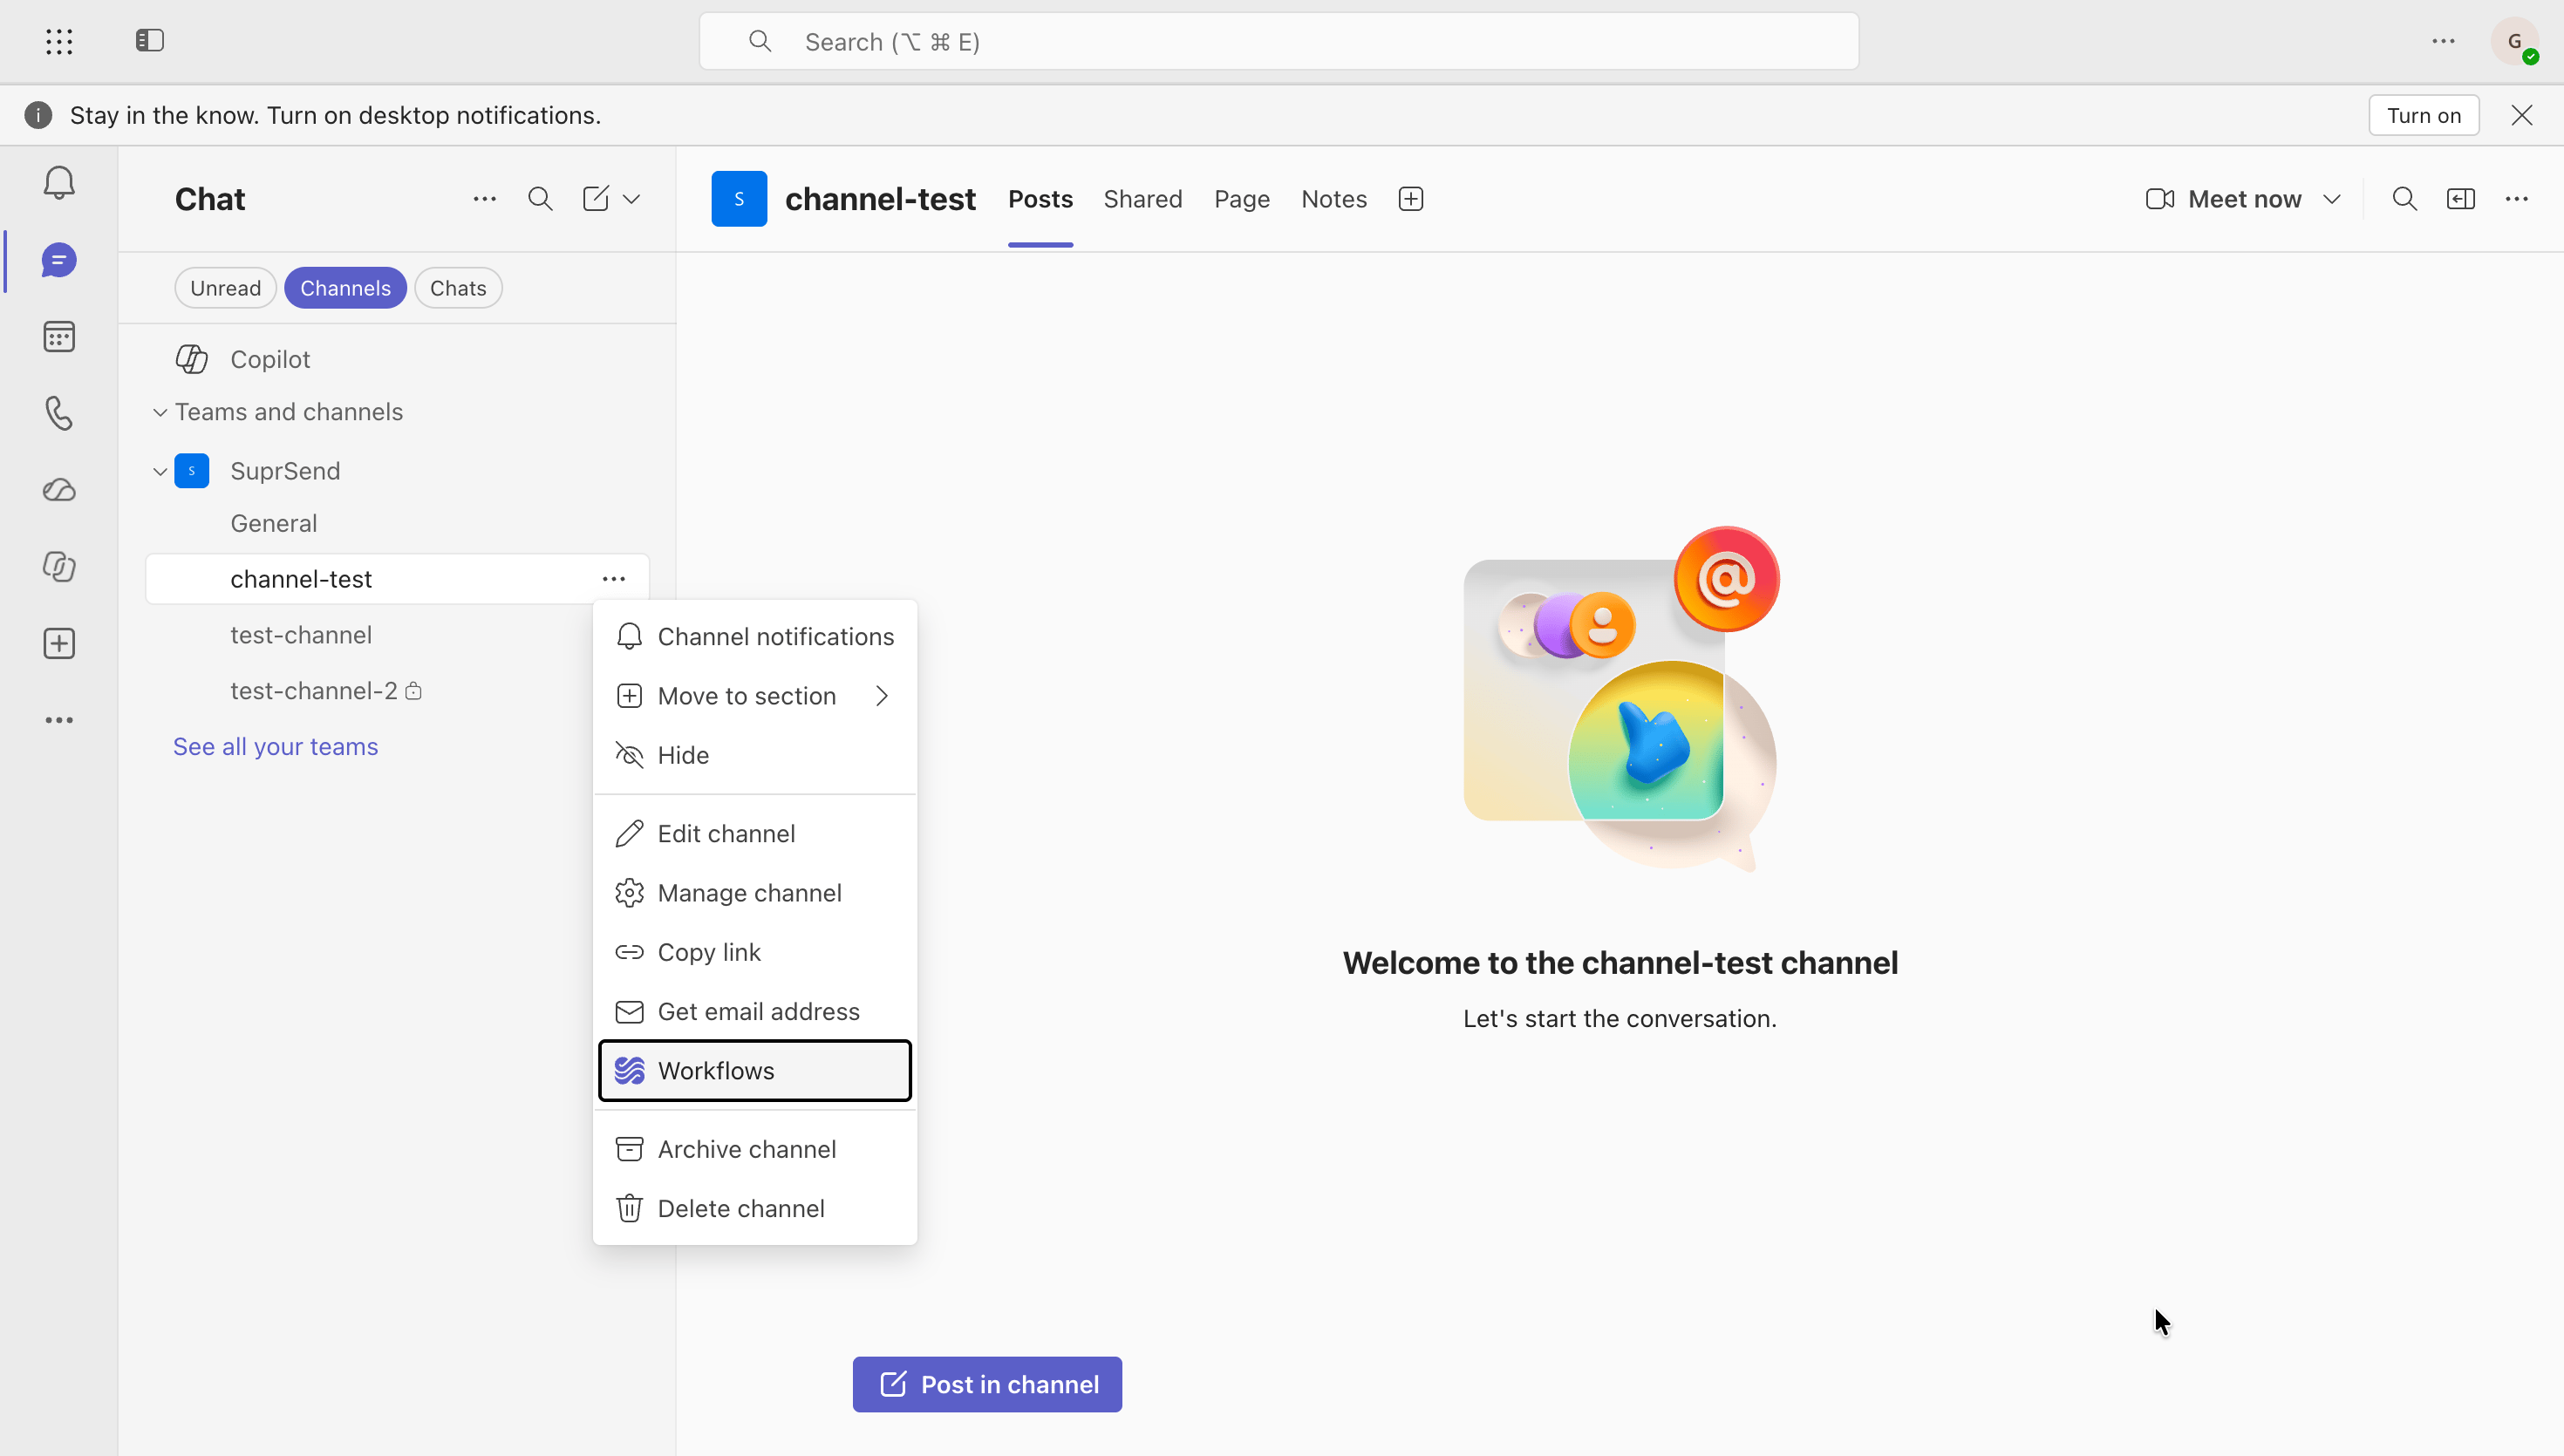The height and width of the screenshot is (1456, 2564).
Task: Open the new chat options chevron
Action: point(632,199)
